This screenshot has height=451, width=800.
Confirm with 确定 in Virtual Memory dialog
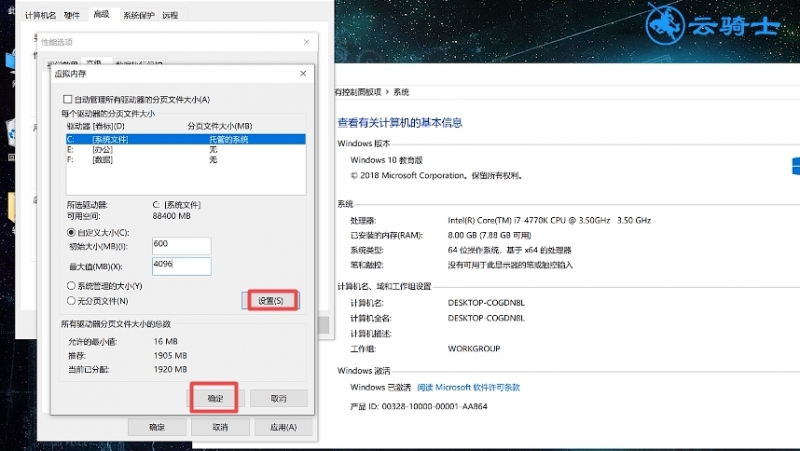(x=214, y=398)
